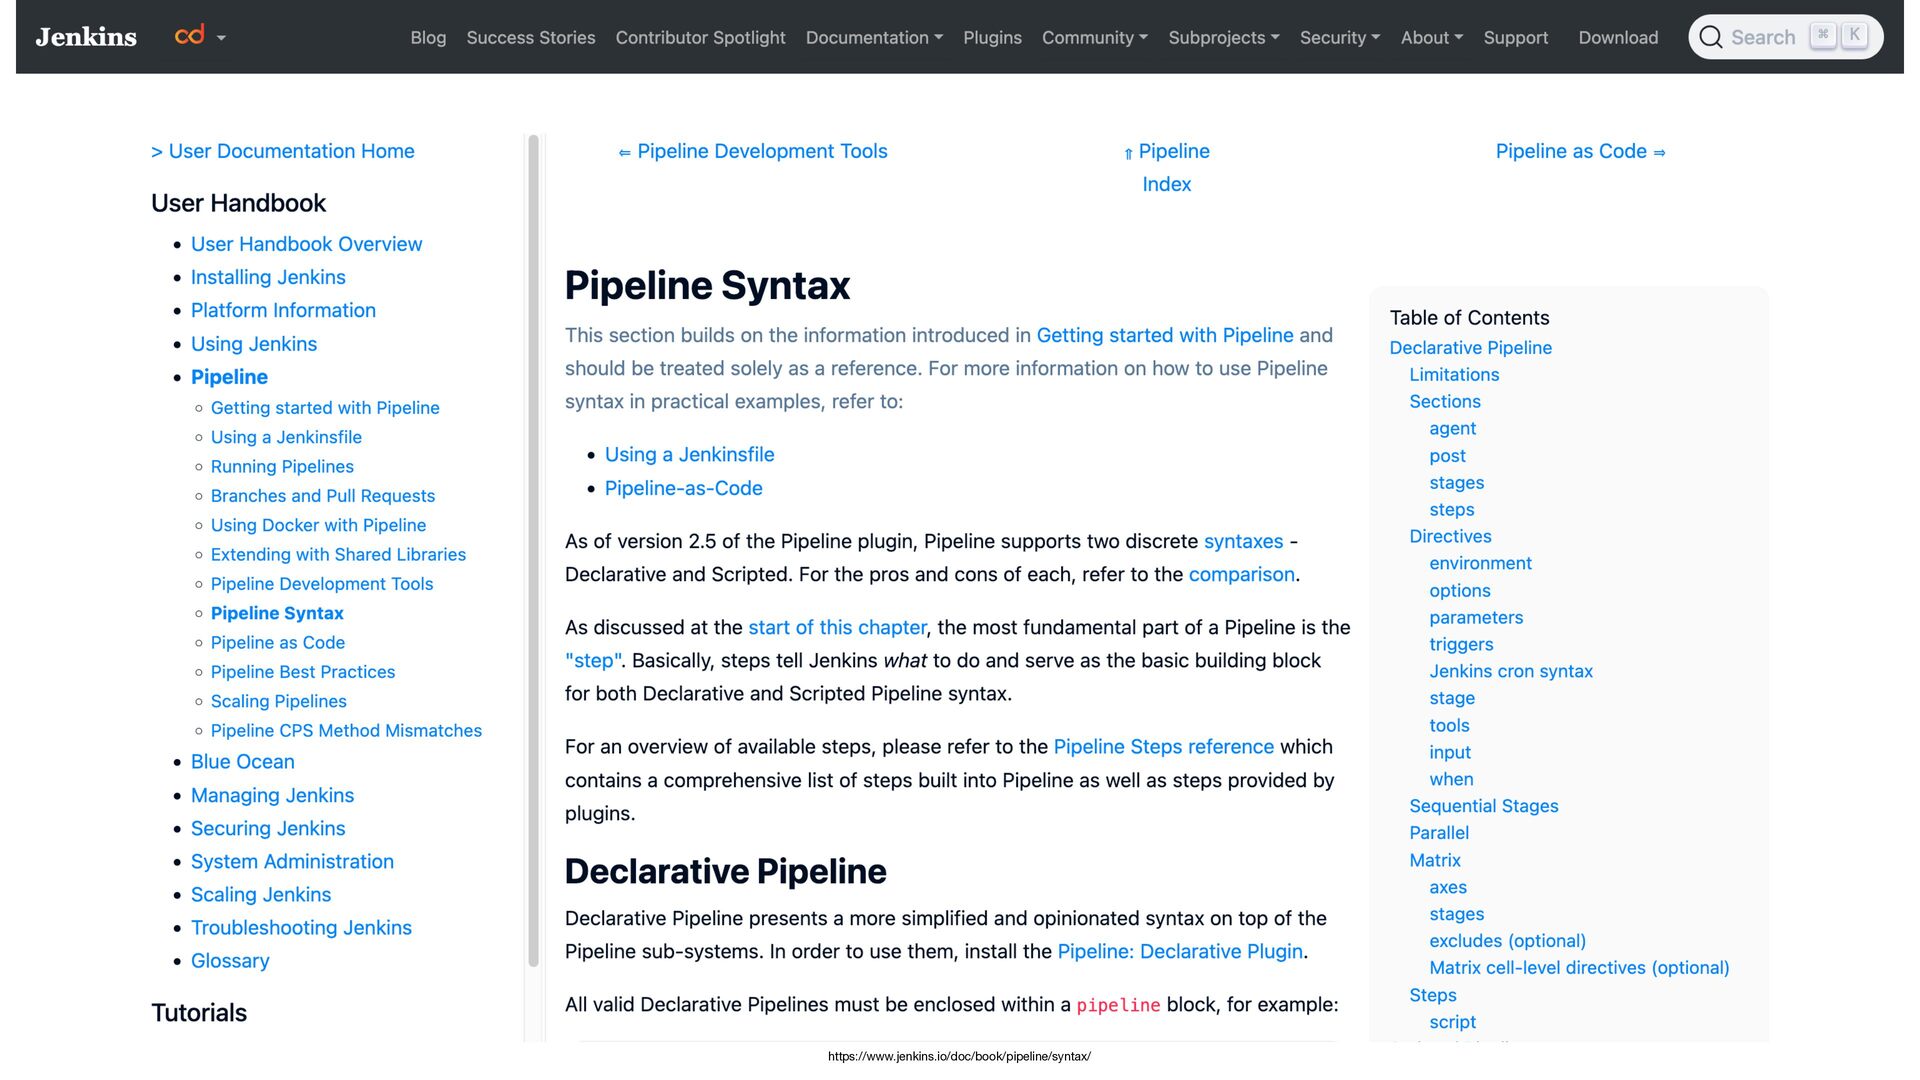Click the Jenkins logo in header

86,37
